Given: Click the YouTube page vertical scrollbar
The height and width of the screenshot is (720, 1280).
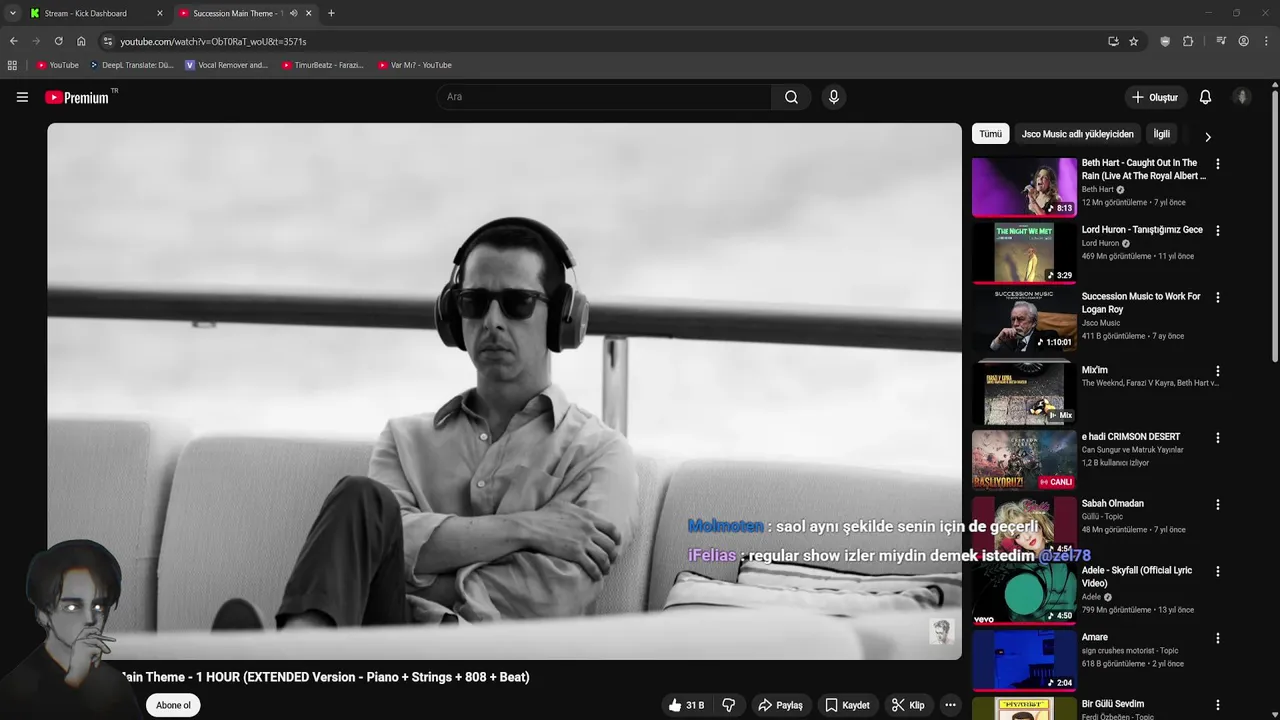Looking at the screenshot, I should click(x=1275, y=225).
